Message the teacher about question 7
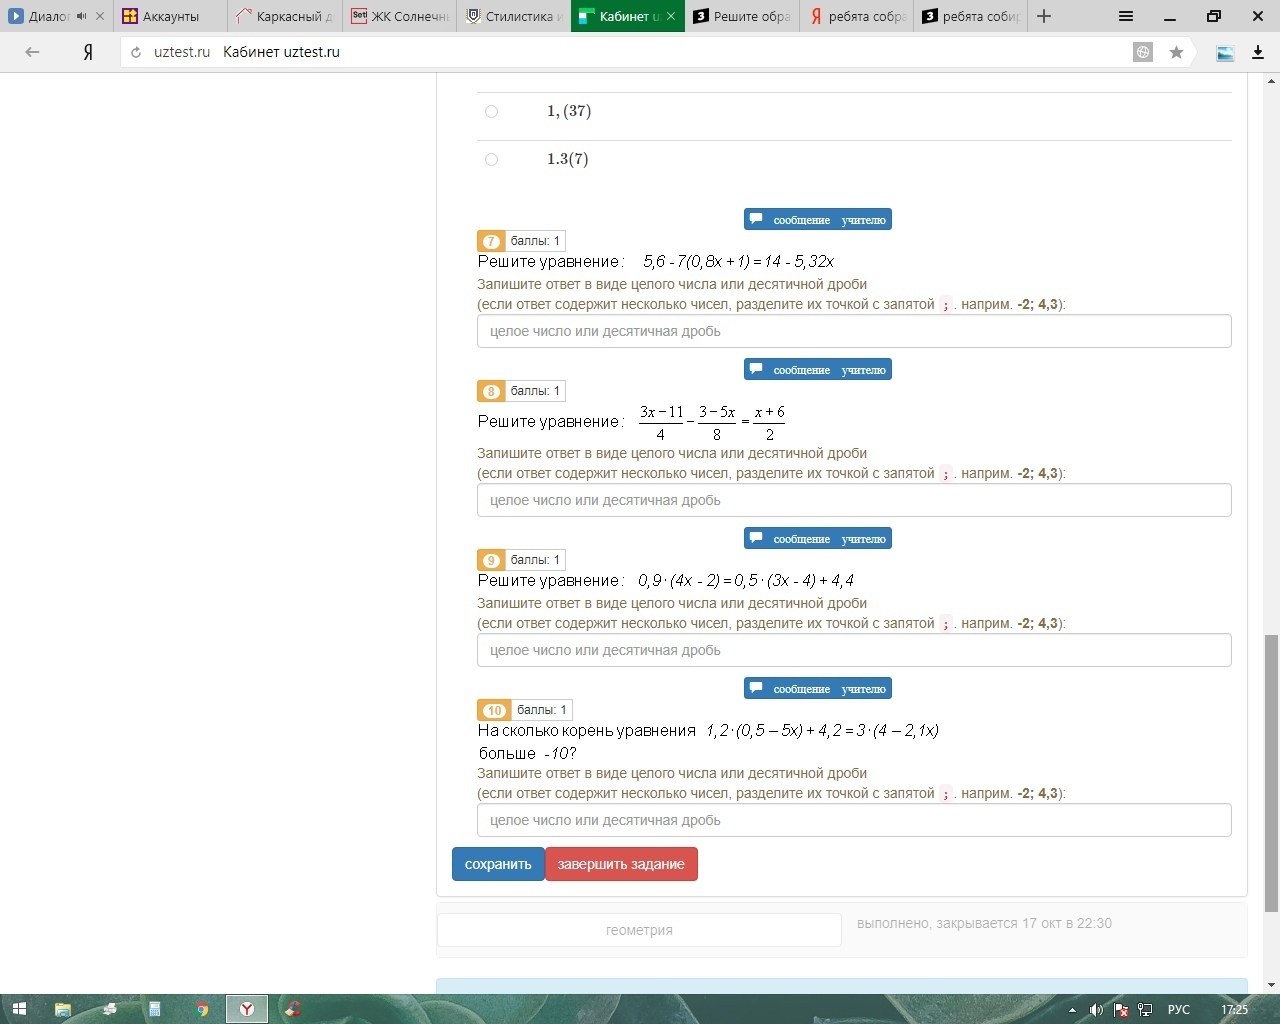1280x1024 pixels. click(817, 220)
